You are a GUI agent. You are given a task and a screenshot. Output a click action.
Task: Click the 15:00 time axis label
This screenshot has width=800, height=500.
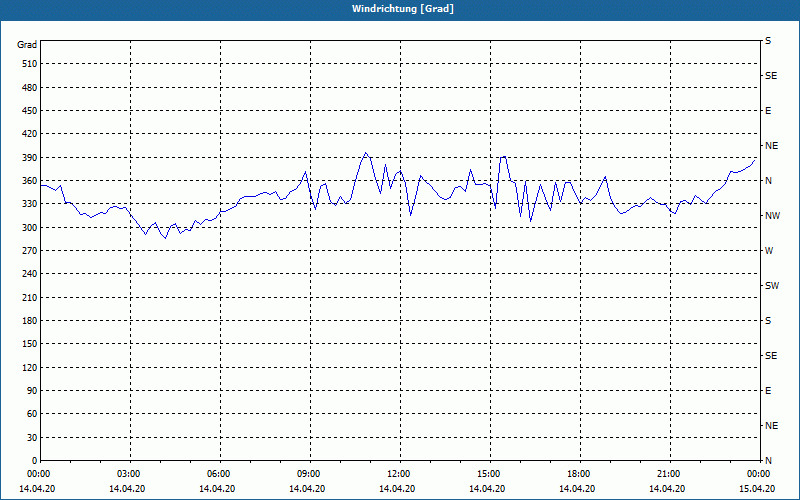490,473
